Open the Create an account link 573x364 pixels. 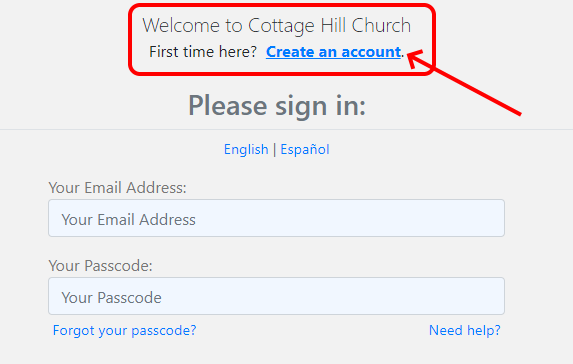(x=333, y=52)
